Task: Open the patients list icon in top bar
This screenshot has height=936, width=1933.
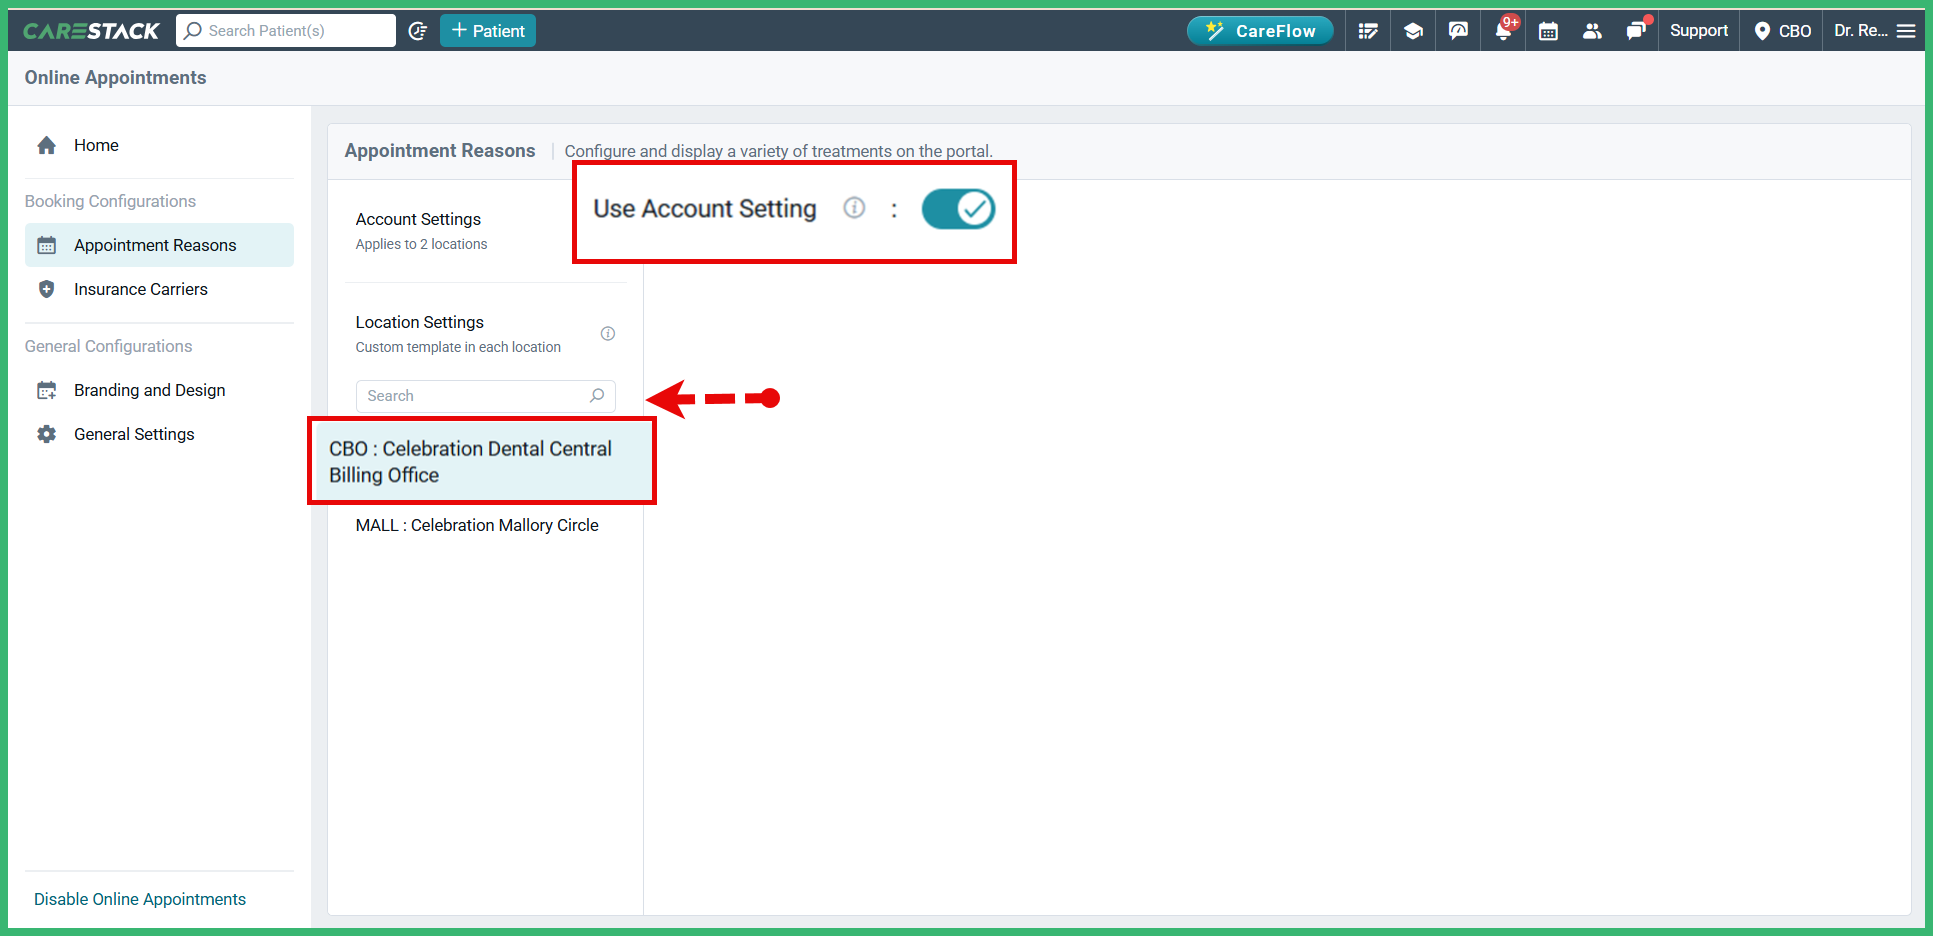Action: [x=1592, y=30]
